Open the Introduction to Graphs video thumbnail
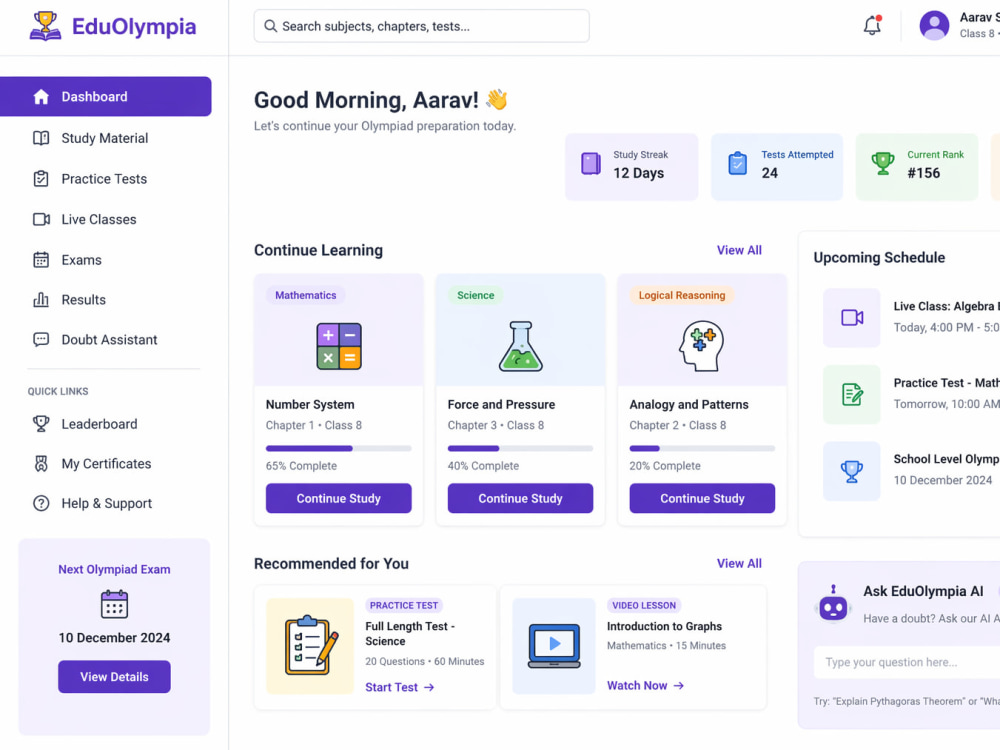This screenshot has height=750, width=1000. (x=554, y=645)
